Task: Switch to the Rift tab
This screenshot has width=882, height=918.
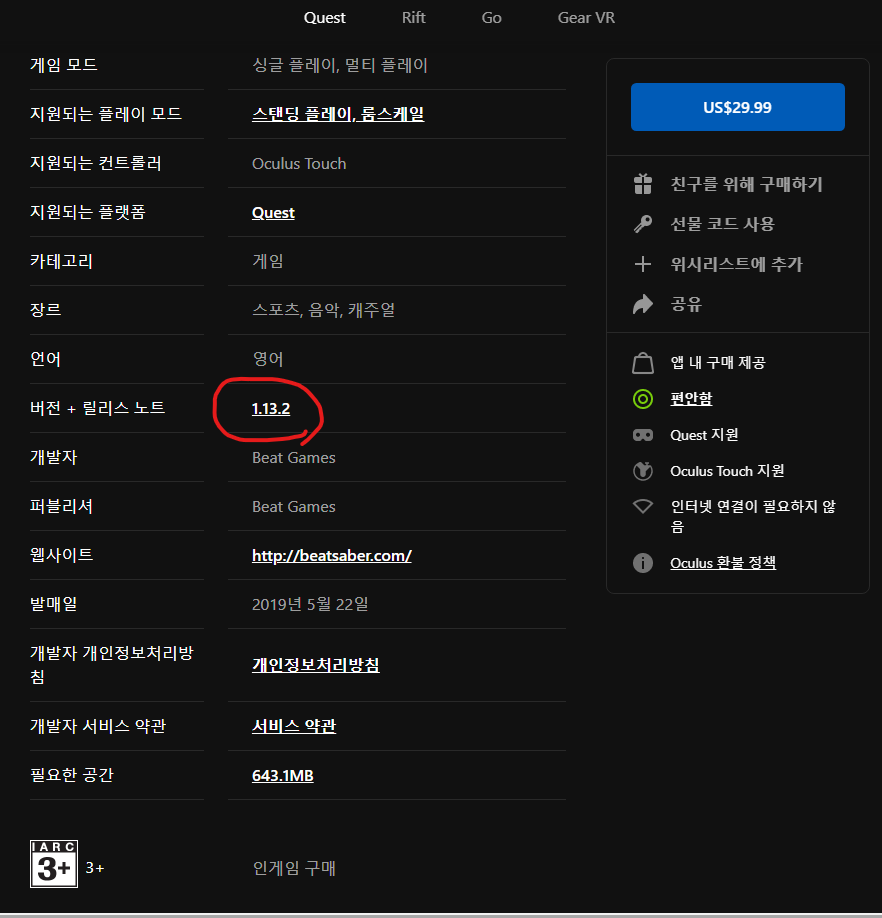Action: pos(413,18)
